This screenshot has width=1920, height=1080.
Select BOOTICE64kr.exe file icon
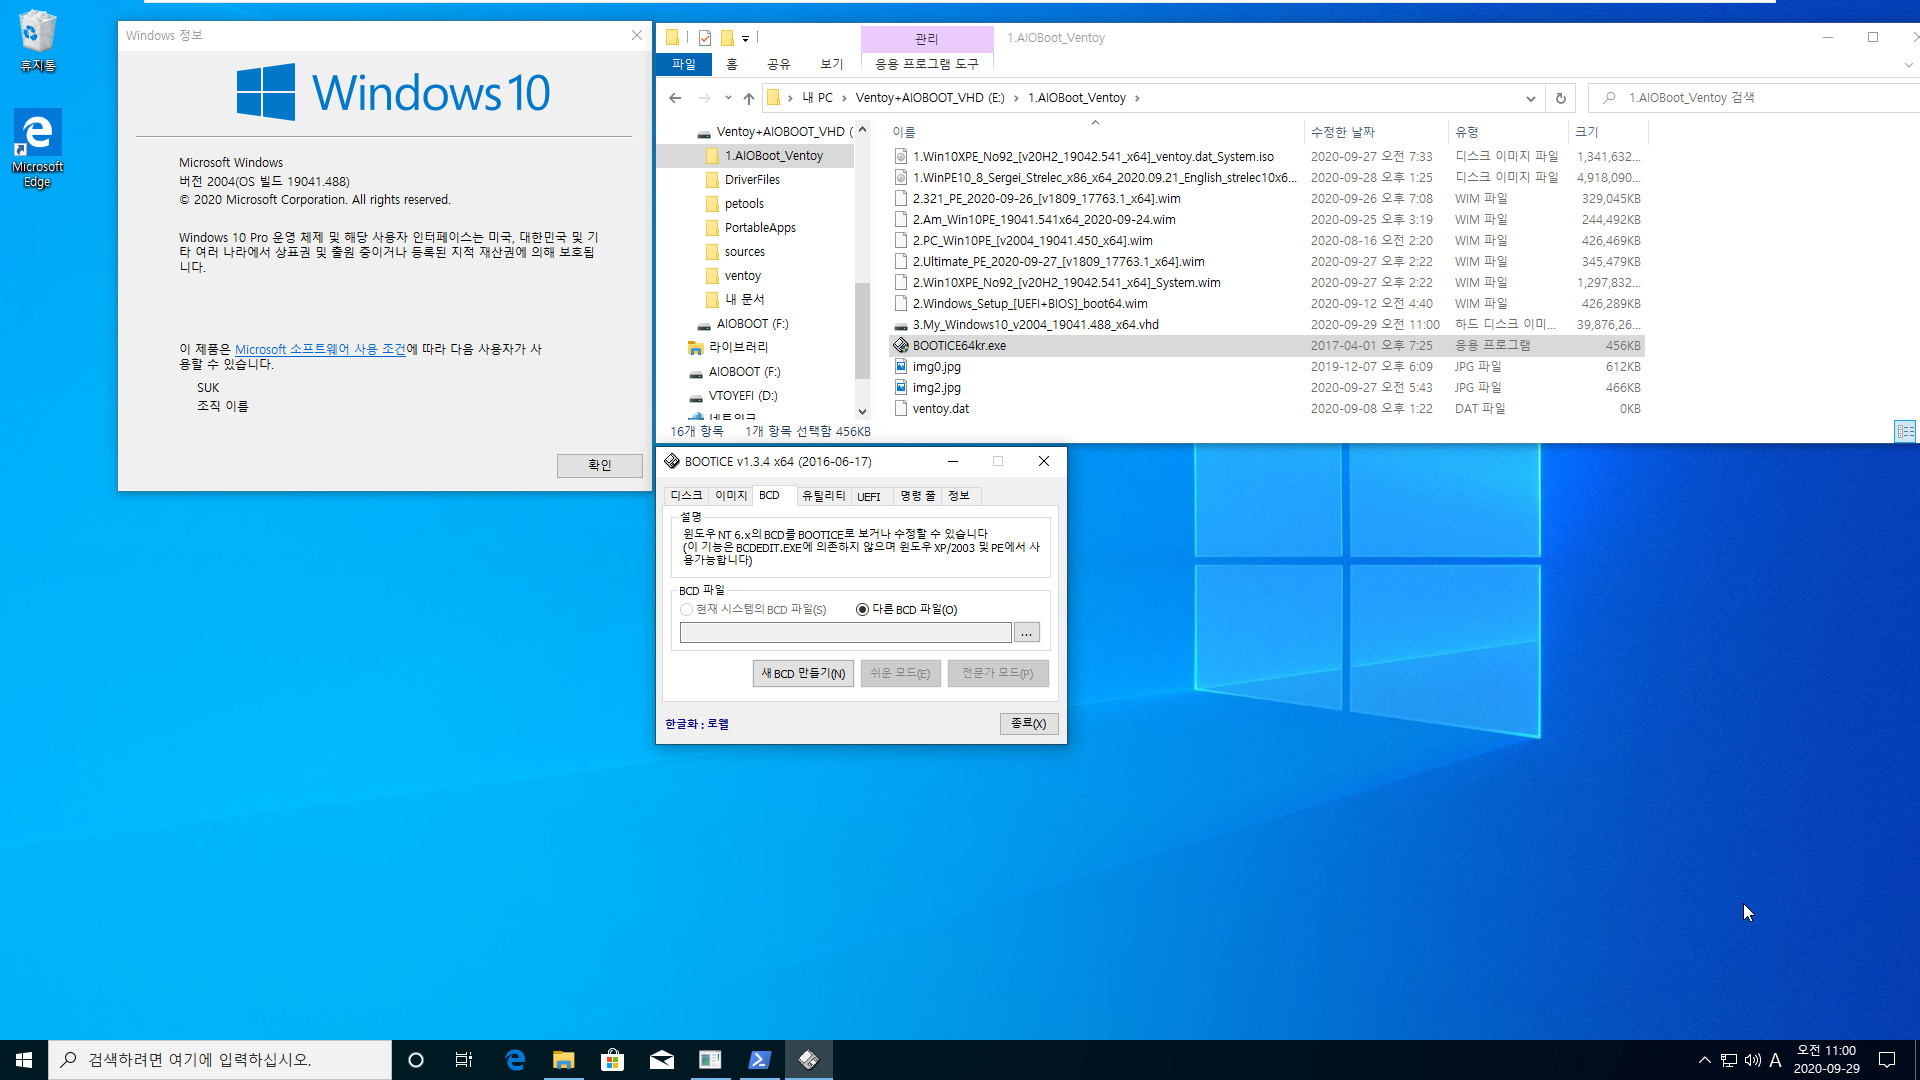(x=901, y=345)
